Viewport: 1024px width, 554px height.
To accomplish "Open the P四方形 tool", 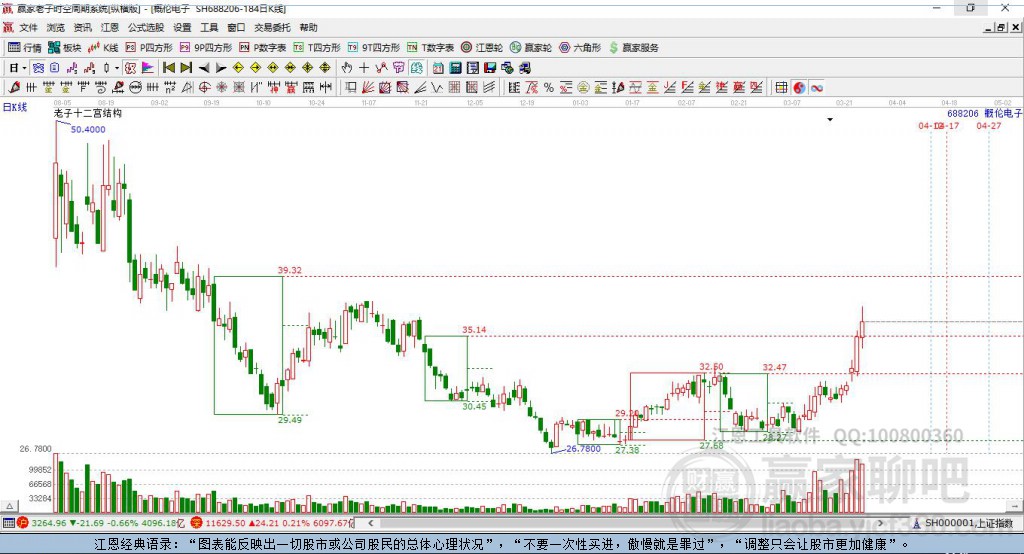I will (x=149, y=48).
